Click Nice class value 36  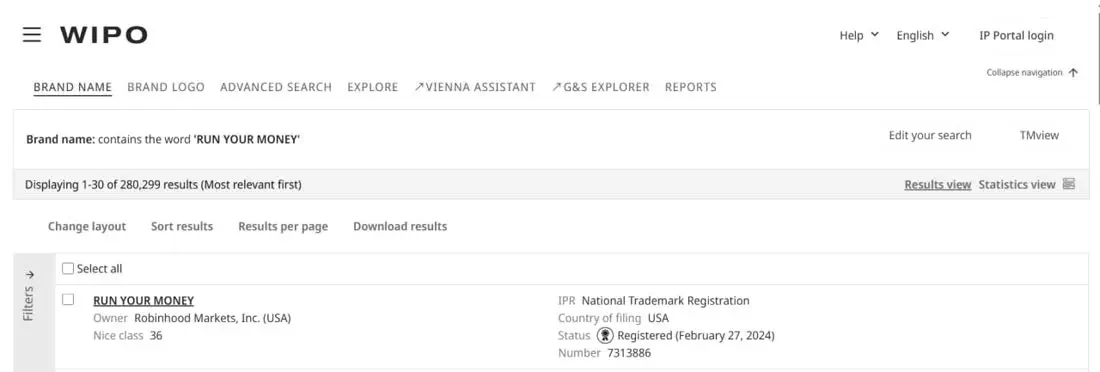tap(156, 336)
